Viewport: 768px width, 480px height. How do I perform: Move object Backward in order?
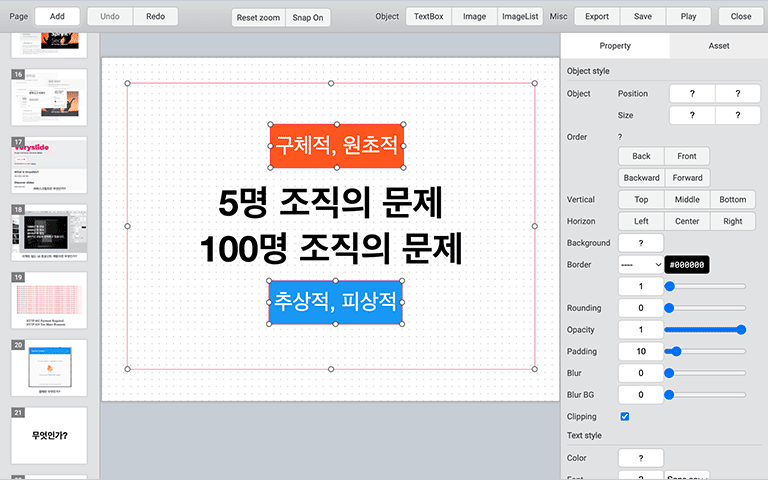(641, 178)
